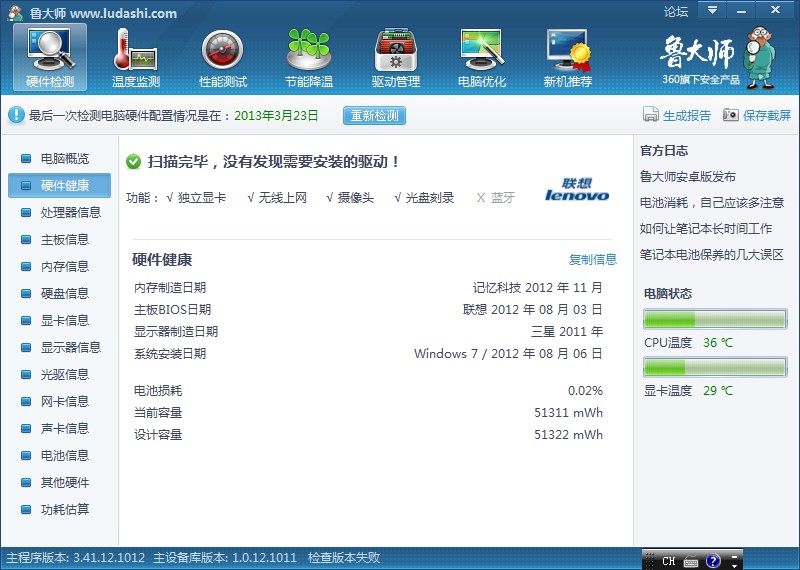Click the 生成报告 printer icon
Viewport: 800px width, 570px height.
tap(651, 114)
